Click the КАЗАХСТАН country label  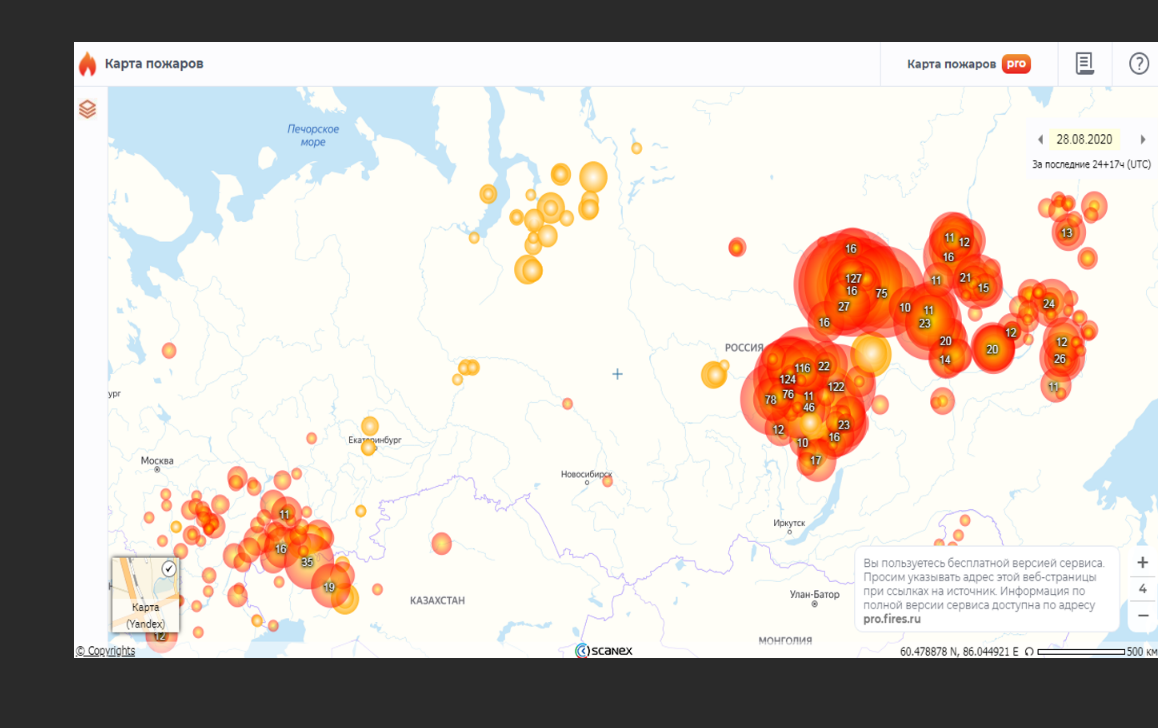pos(437,600)
